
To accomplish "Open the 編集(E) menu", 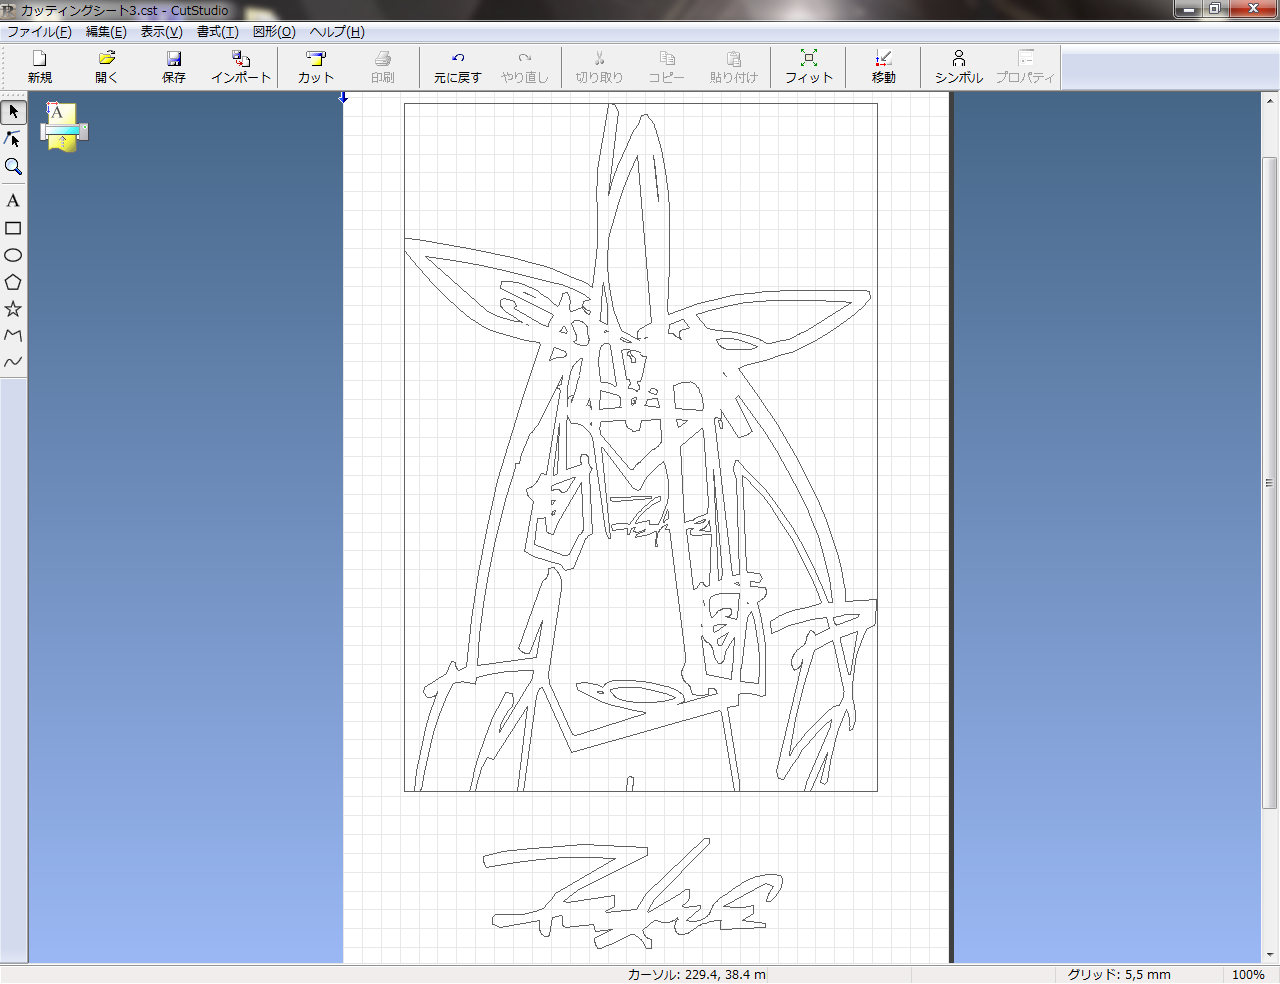I will pos(106,32).
